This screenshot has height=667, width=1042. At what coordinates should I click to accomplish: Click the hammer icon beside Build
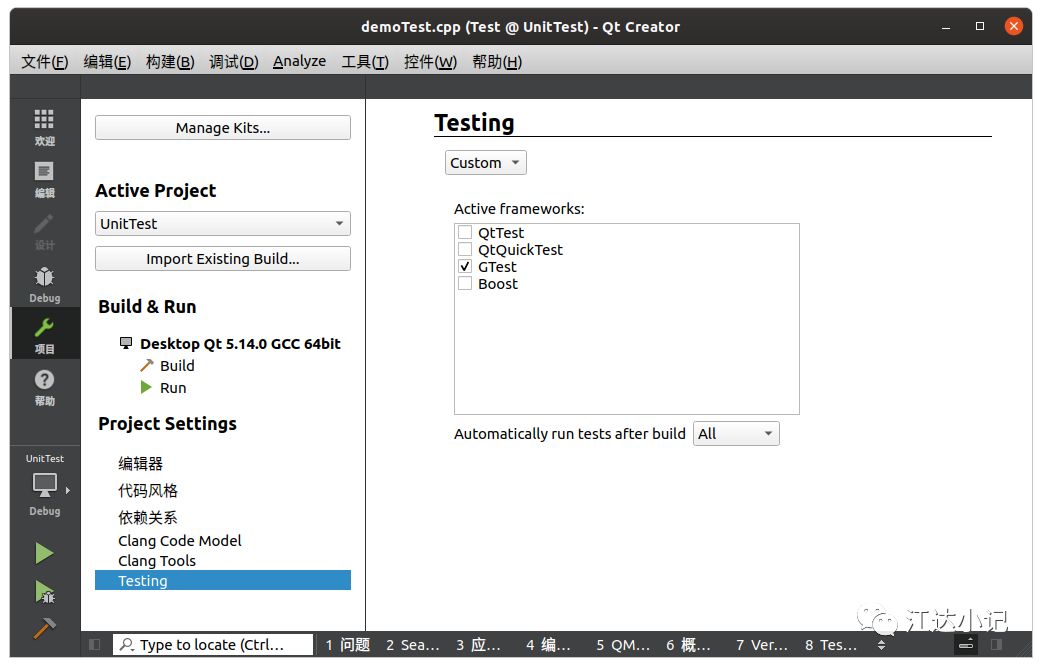pyautogui.click(x=146, y=365)
